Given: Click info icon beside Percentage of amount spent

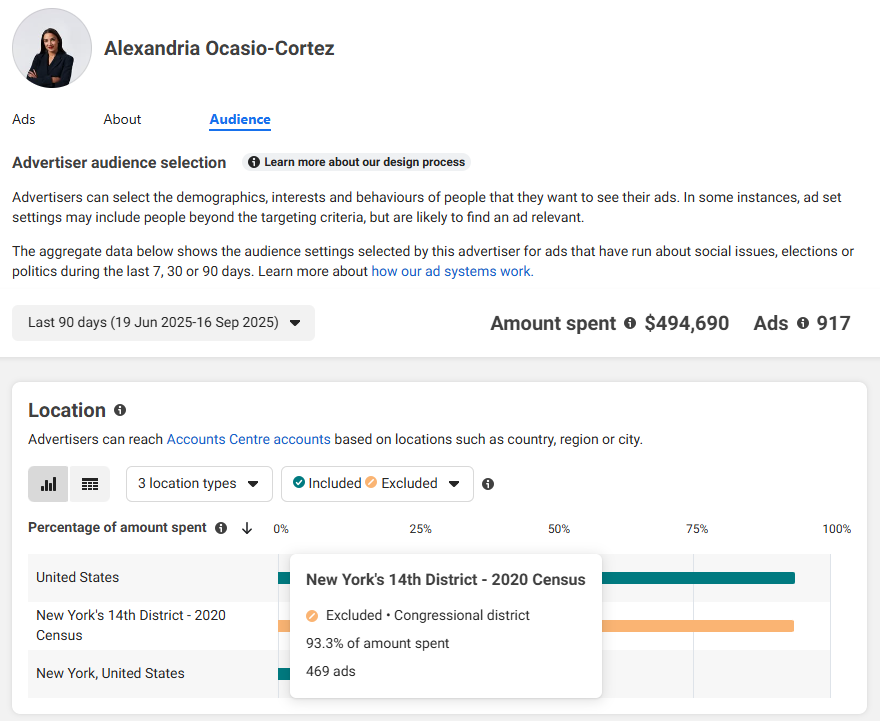Looking at the screenshot, I should click(x=221, y=528).
